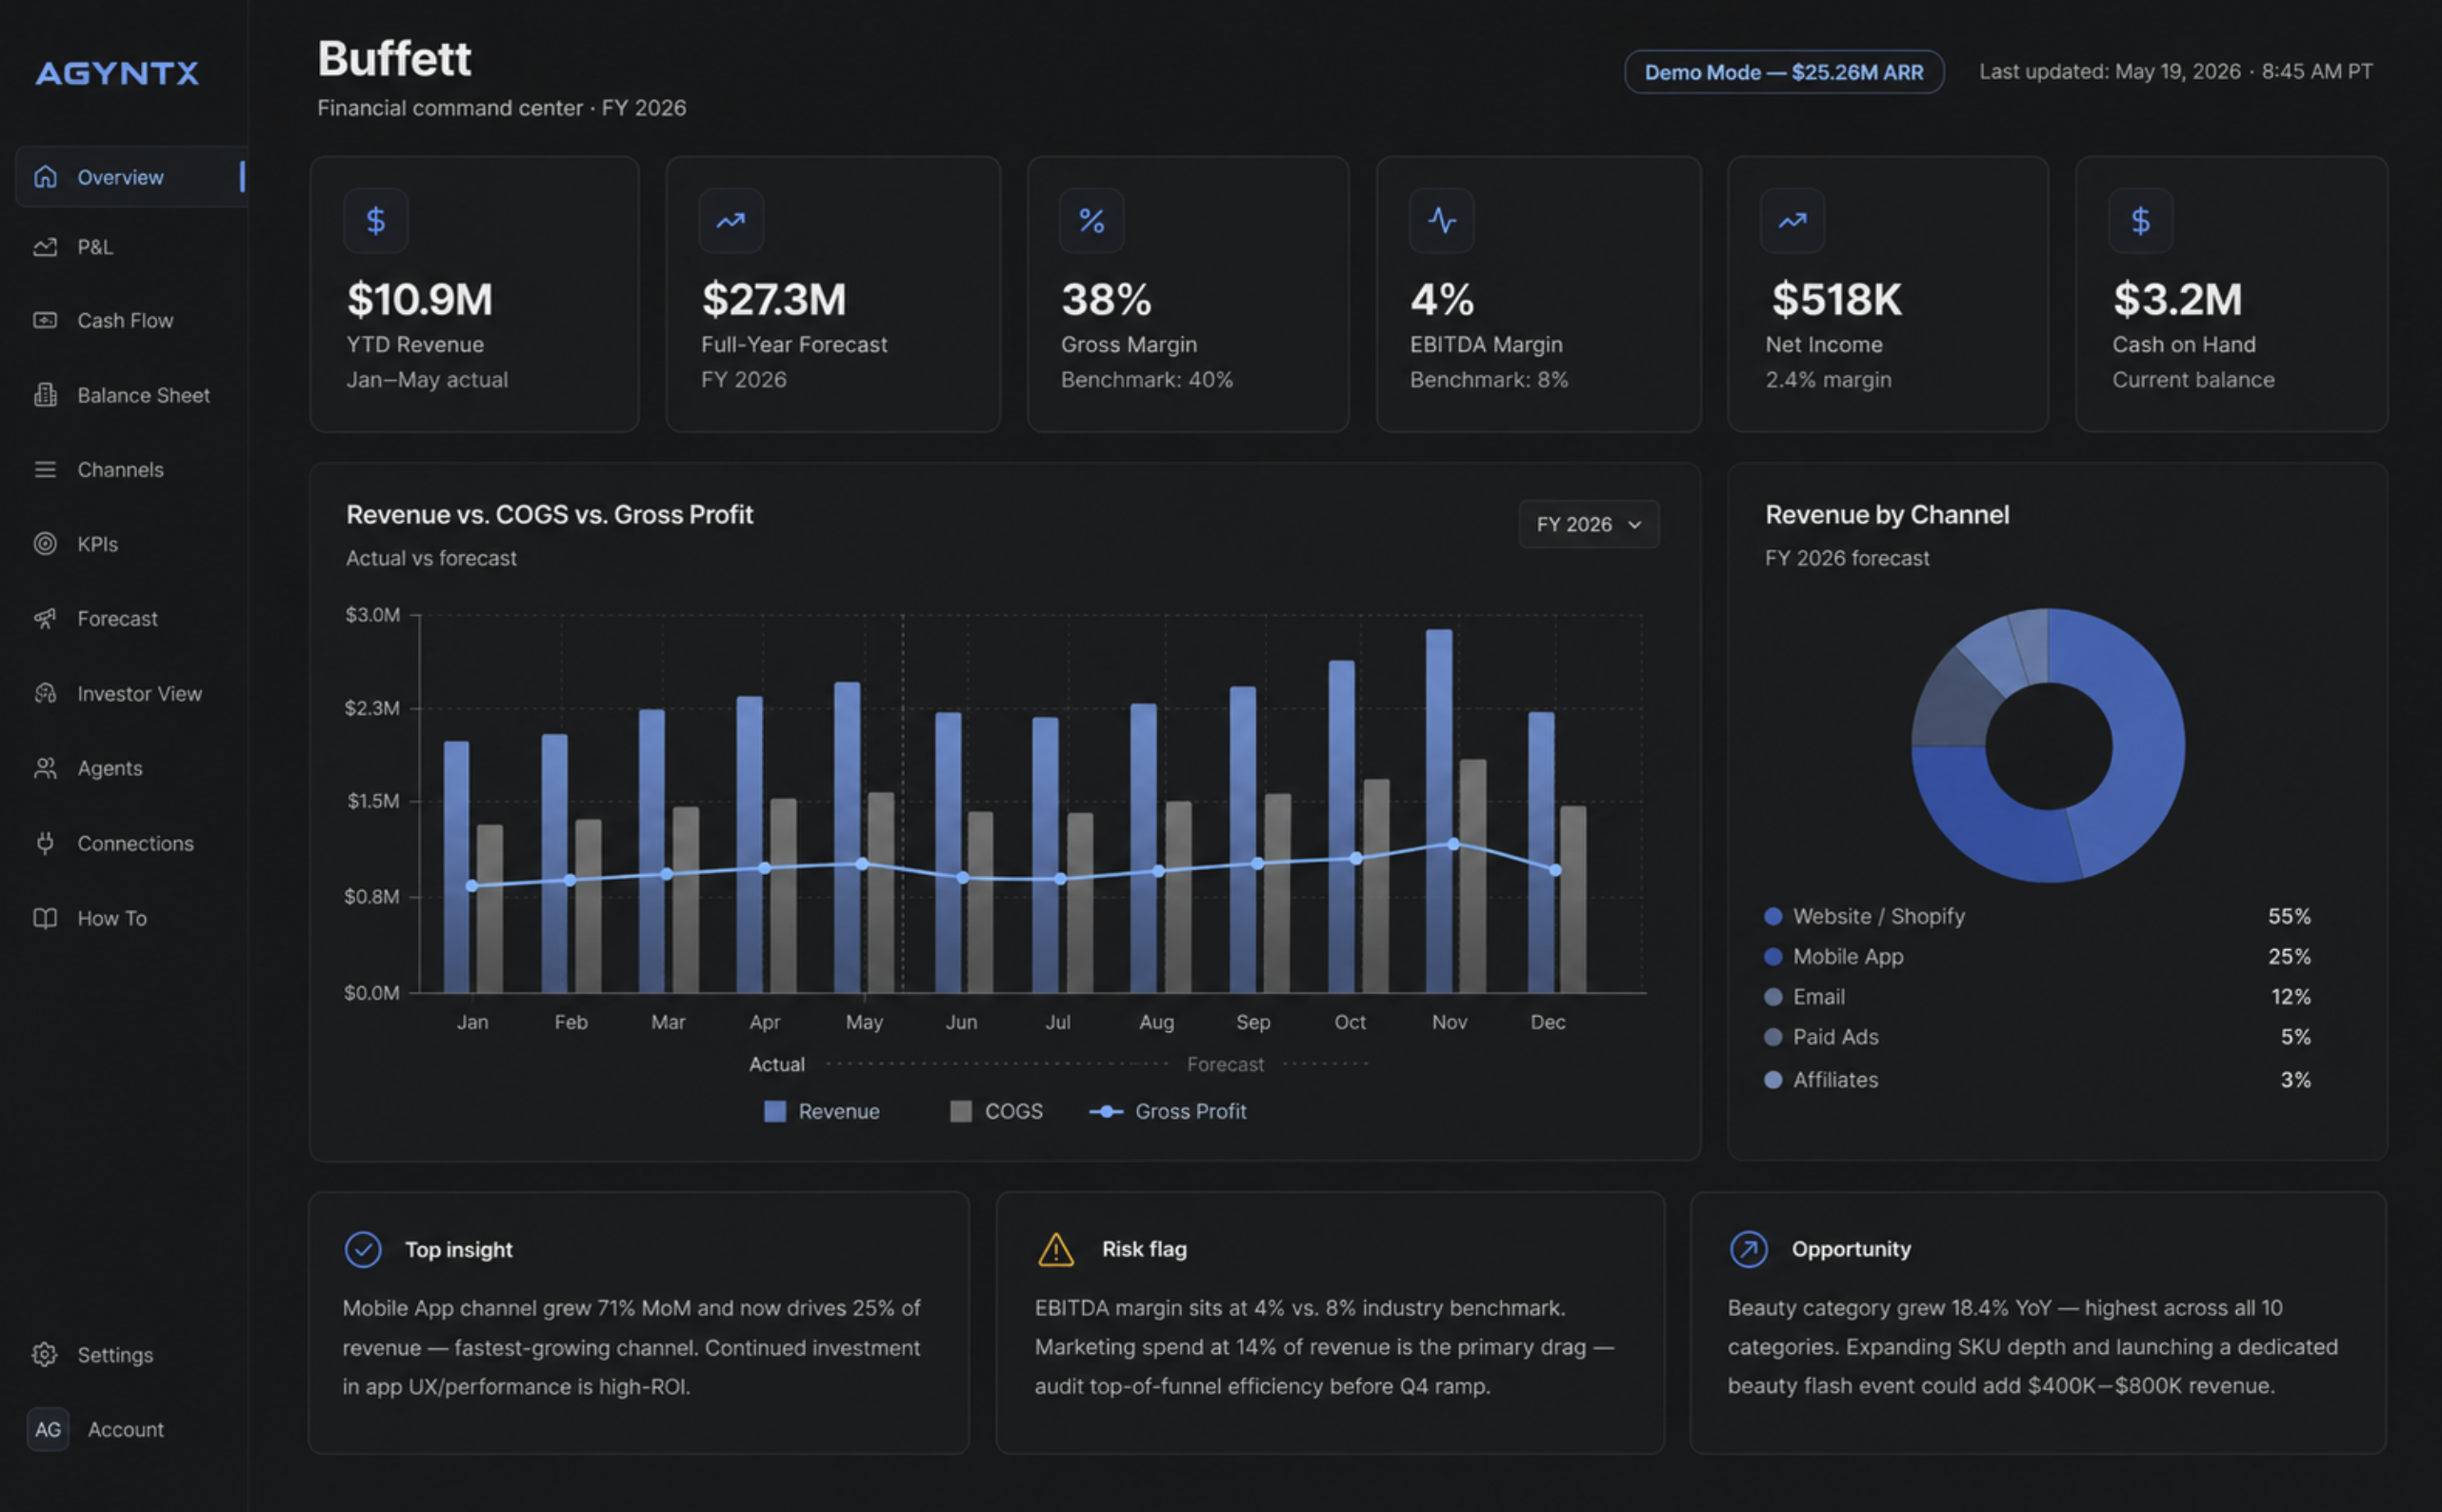Open the Settings page label
The width and height of the screenshot is (2442, 1512).
[x=115, y=1355]
